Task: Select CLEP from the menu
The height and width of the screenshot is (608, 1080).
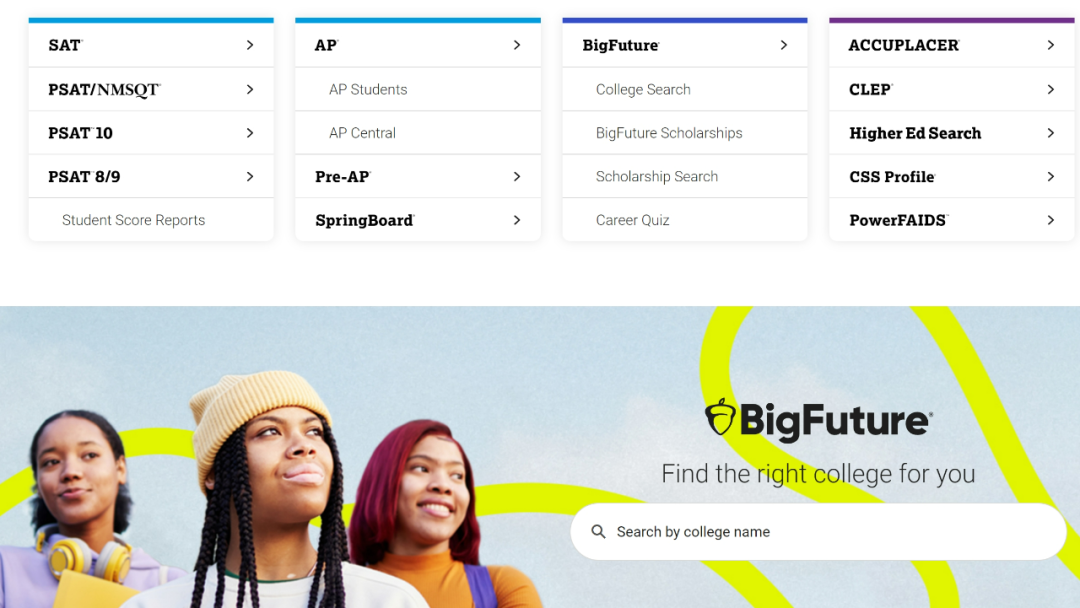Action: (951, 90)
